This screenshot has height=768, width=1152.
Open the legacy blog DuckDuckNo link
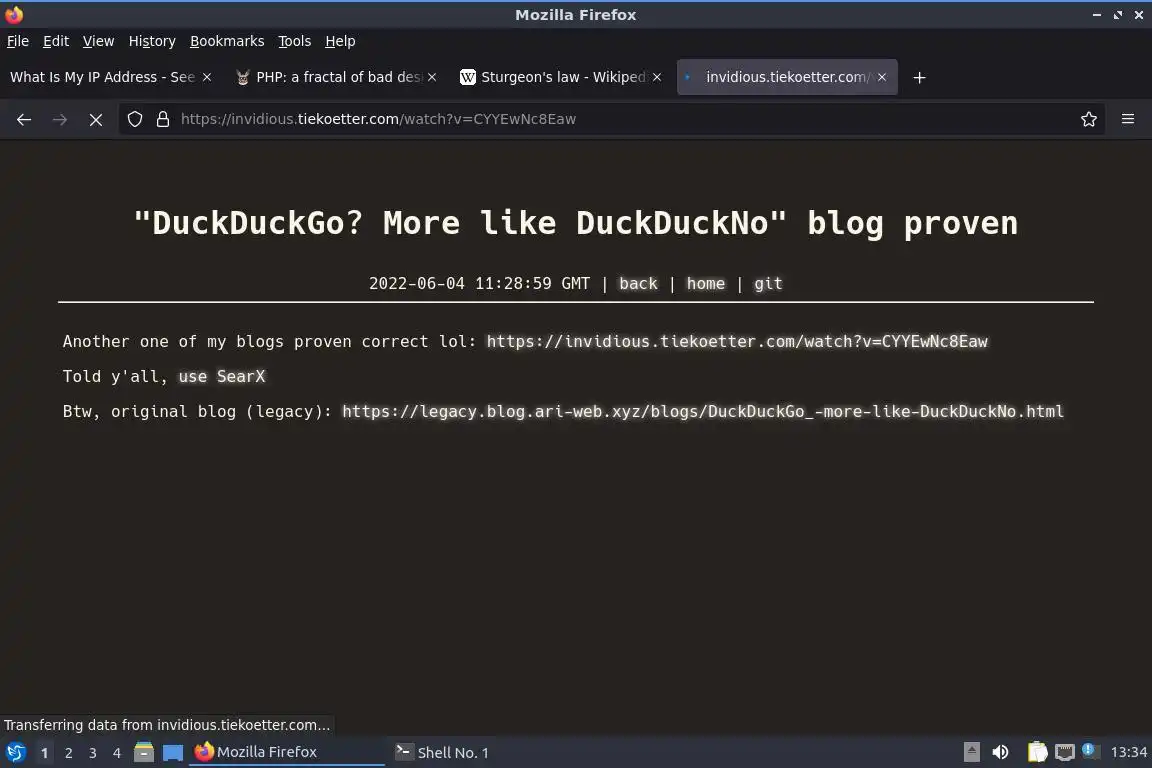click(x=703, y=412)
